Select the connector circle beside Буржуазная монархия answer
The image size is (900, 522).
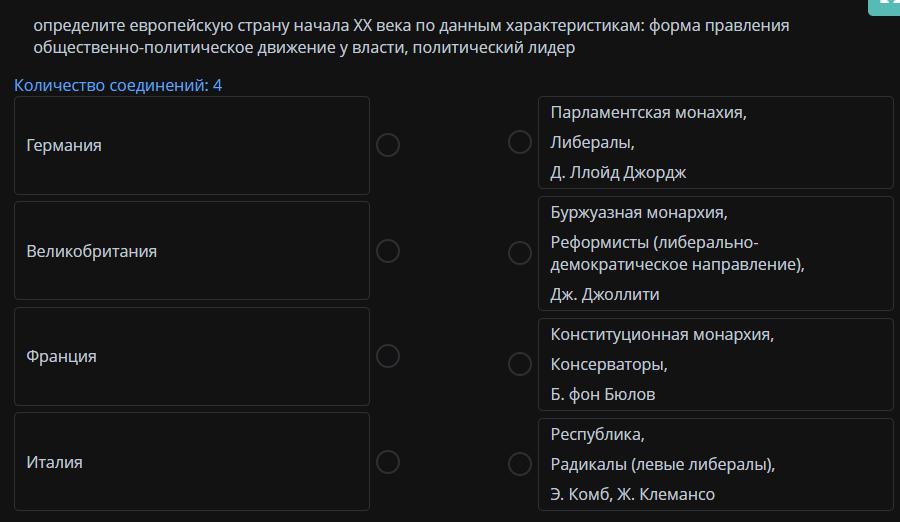click(x=520, y=253)
